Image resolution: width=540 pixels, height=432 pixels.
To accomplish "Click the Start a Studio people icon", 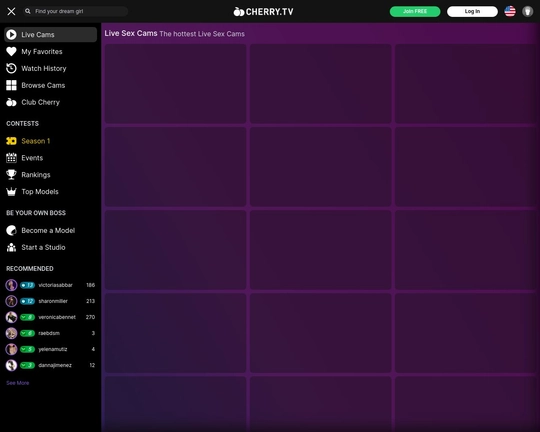I will (11, 247).
